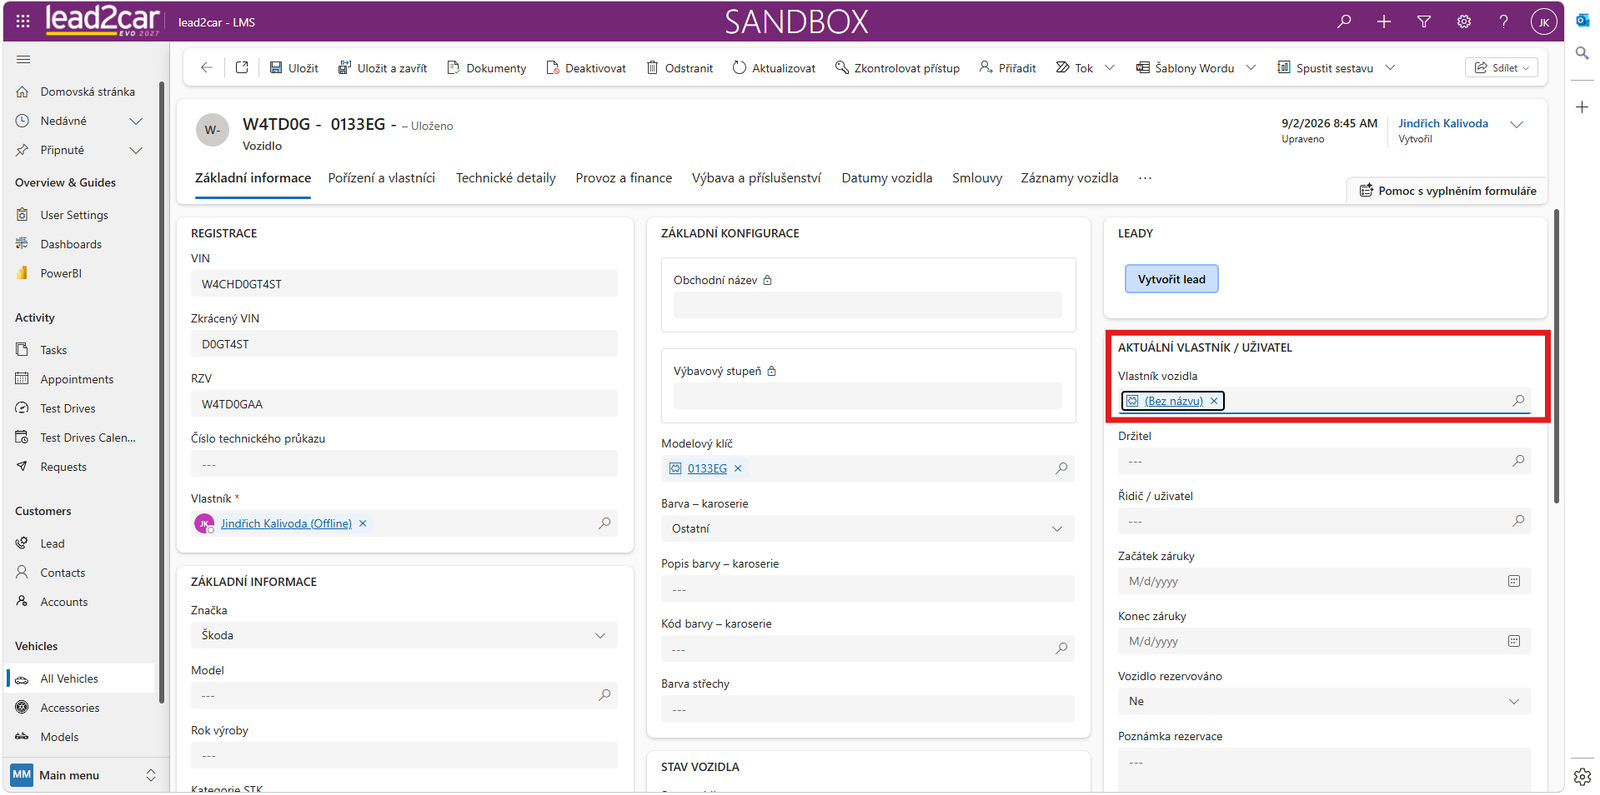Go back using the arrow icon
1600x795 pixels.
207,68
